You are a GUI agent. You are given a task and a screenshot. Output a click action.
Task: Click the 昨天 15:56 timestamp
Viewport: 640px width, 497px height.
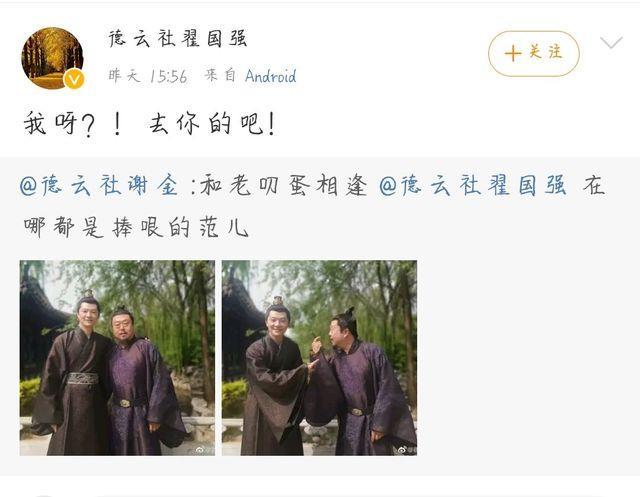[x=148, y=76]
